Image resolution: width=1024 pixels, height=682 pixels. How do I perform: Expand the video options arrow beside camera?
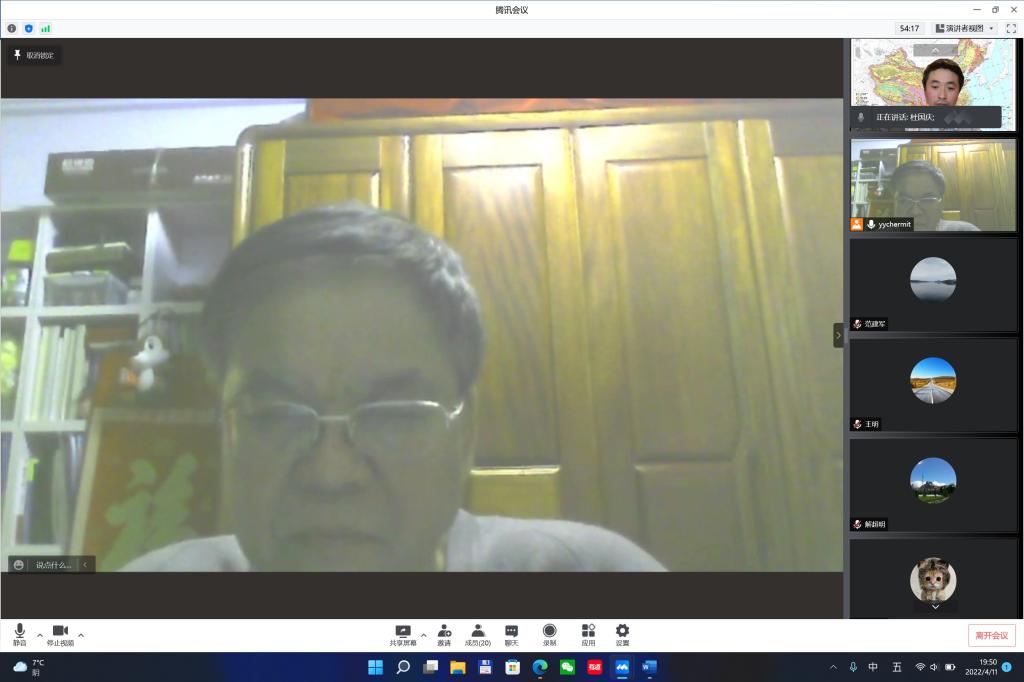click(81, 635)
